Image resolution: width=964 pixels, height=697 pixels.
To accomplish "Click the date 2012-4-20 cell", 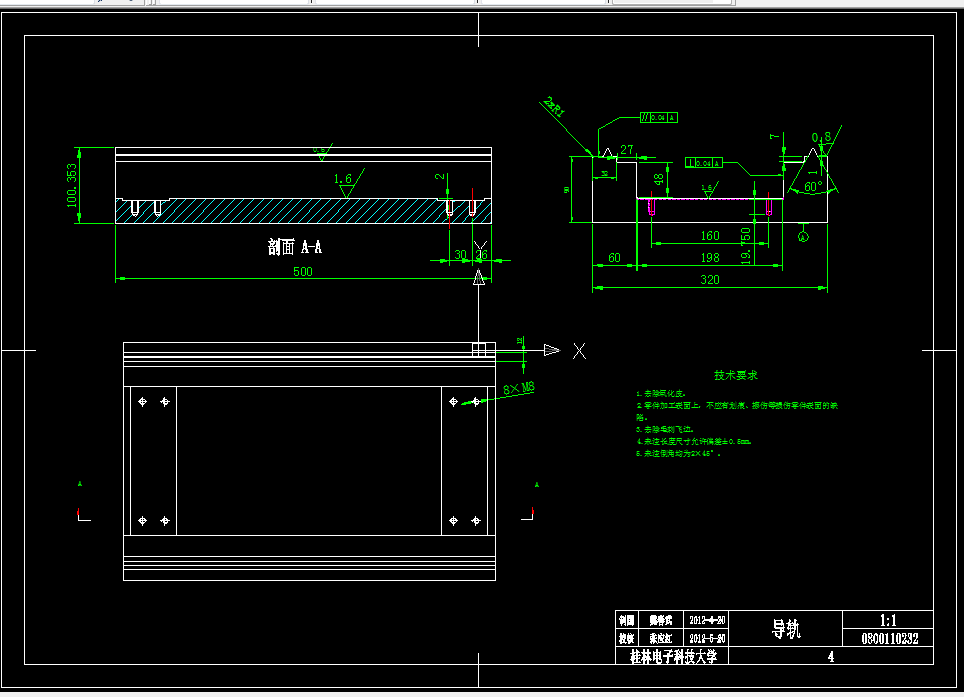I will click(706, 620).
